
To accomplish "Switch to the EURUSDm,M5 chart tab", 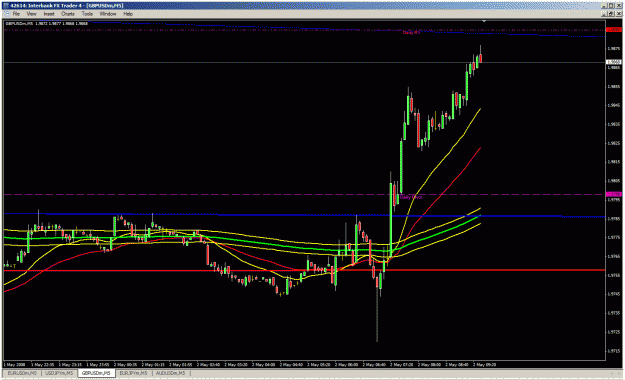I will click(x=22, y=373).
